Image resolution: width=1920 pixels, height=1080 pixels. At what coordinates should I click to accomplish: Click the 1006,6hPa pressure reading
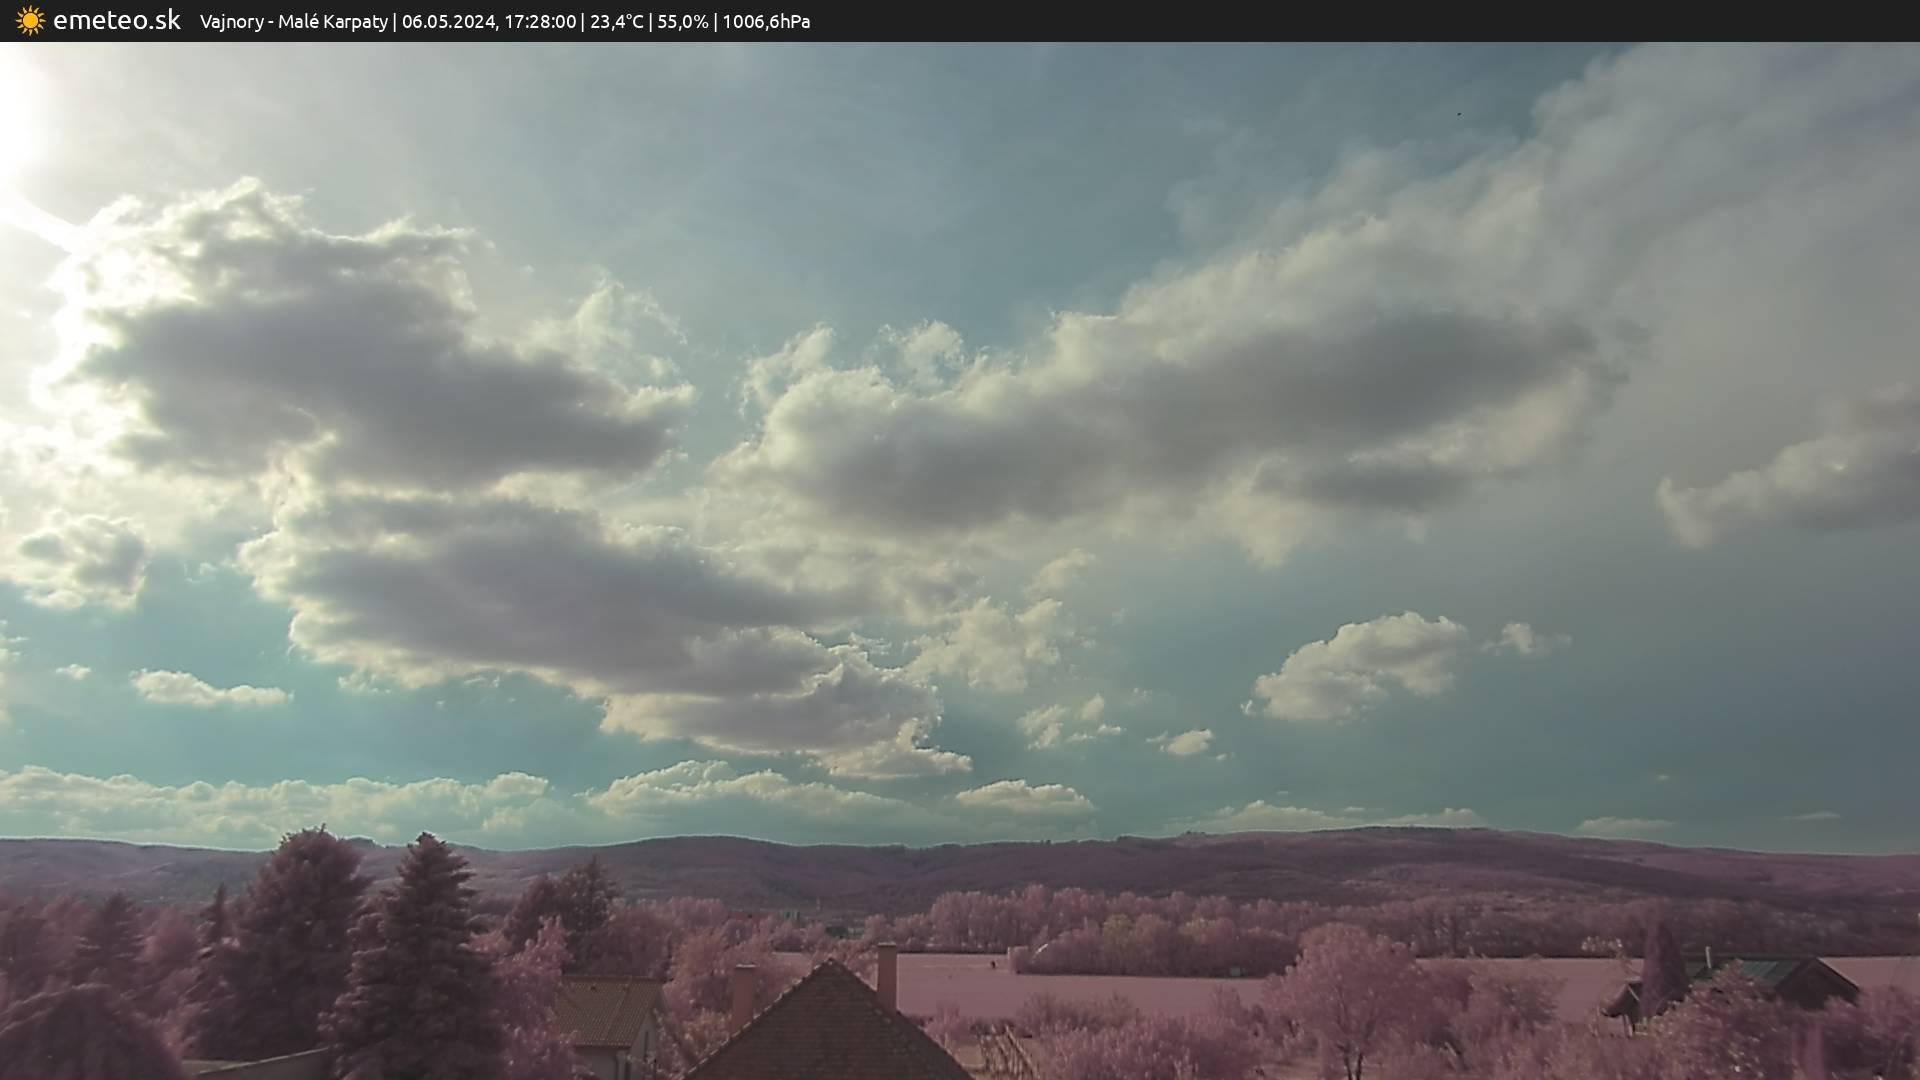click(x=766, y=22)
